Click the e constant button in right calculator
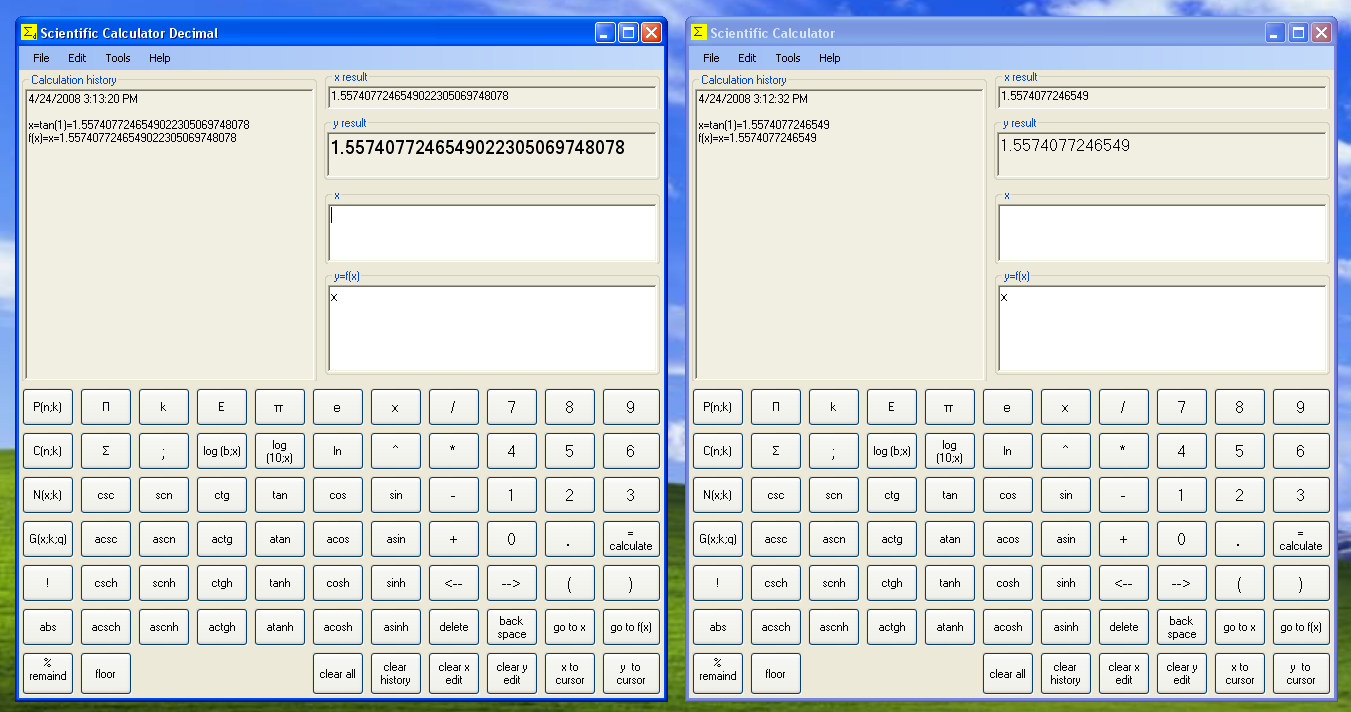The width and height of the screenshot is (1351, 712). 1008,407
